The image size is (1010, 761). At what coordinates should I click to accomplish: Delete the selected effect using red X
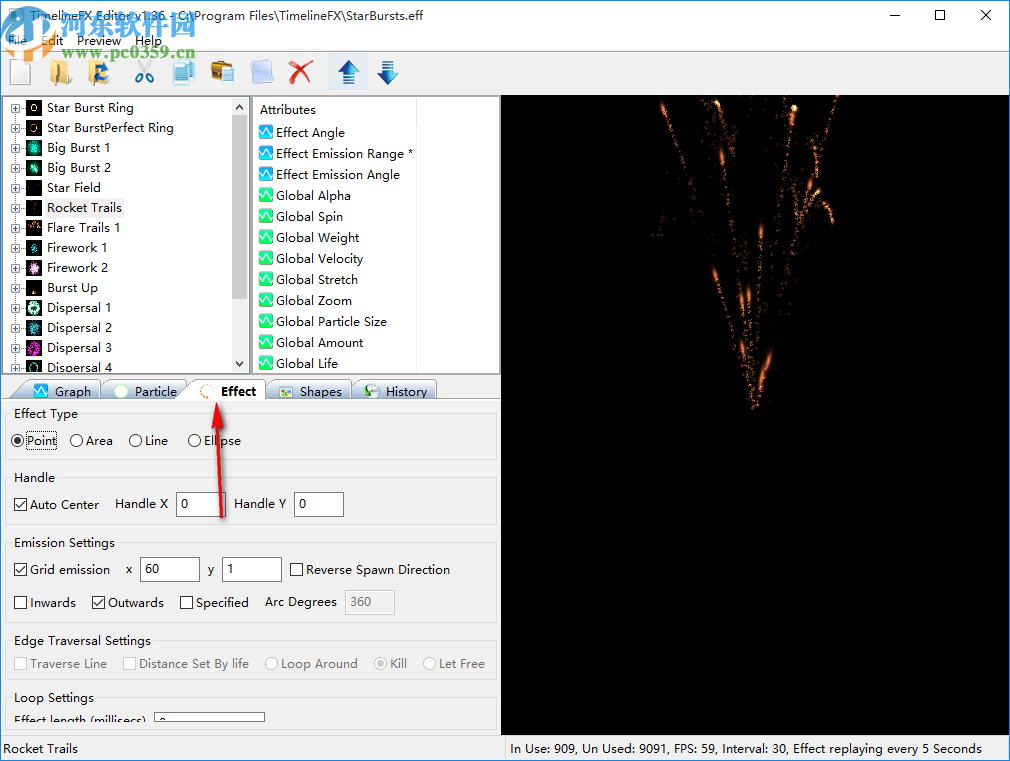tap(298, 71)
